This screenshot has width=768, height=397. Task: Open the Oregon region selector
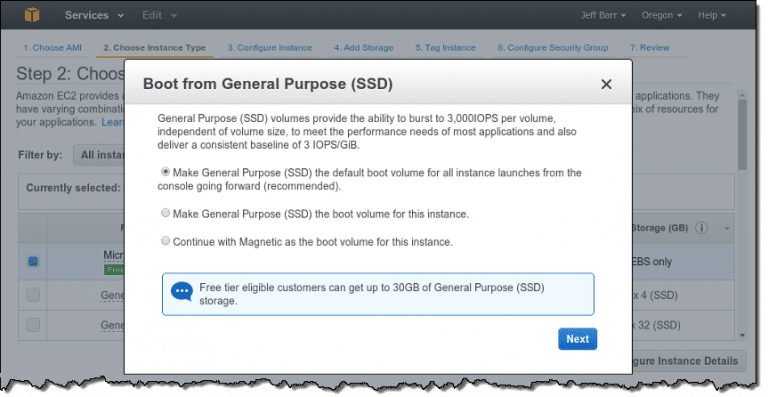tap(662, 15)
